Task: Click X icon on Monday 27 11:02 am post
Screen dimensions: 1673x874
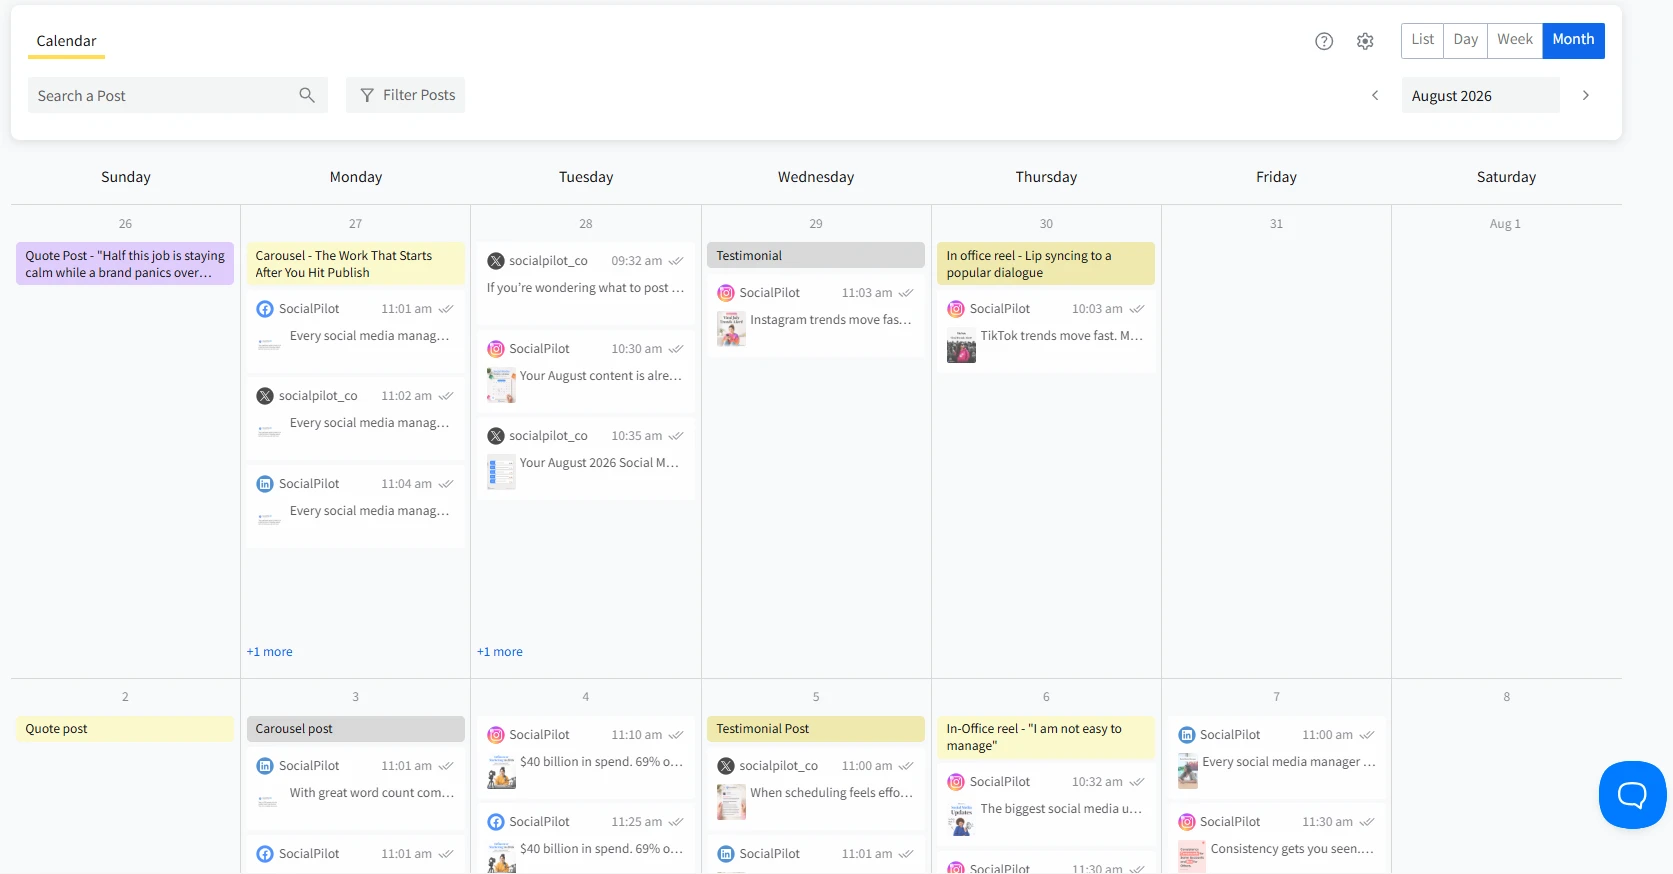Action: click(265, 396)
